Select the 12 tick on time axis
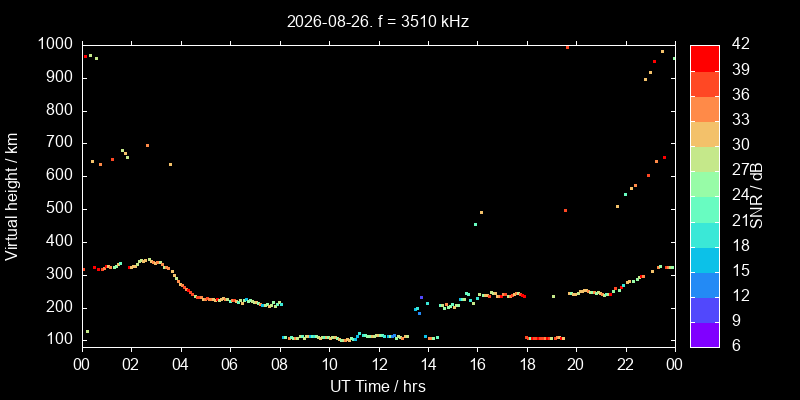 [x=379, y=364]
